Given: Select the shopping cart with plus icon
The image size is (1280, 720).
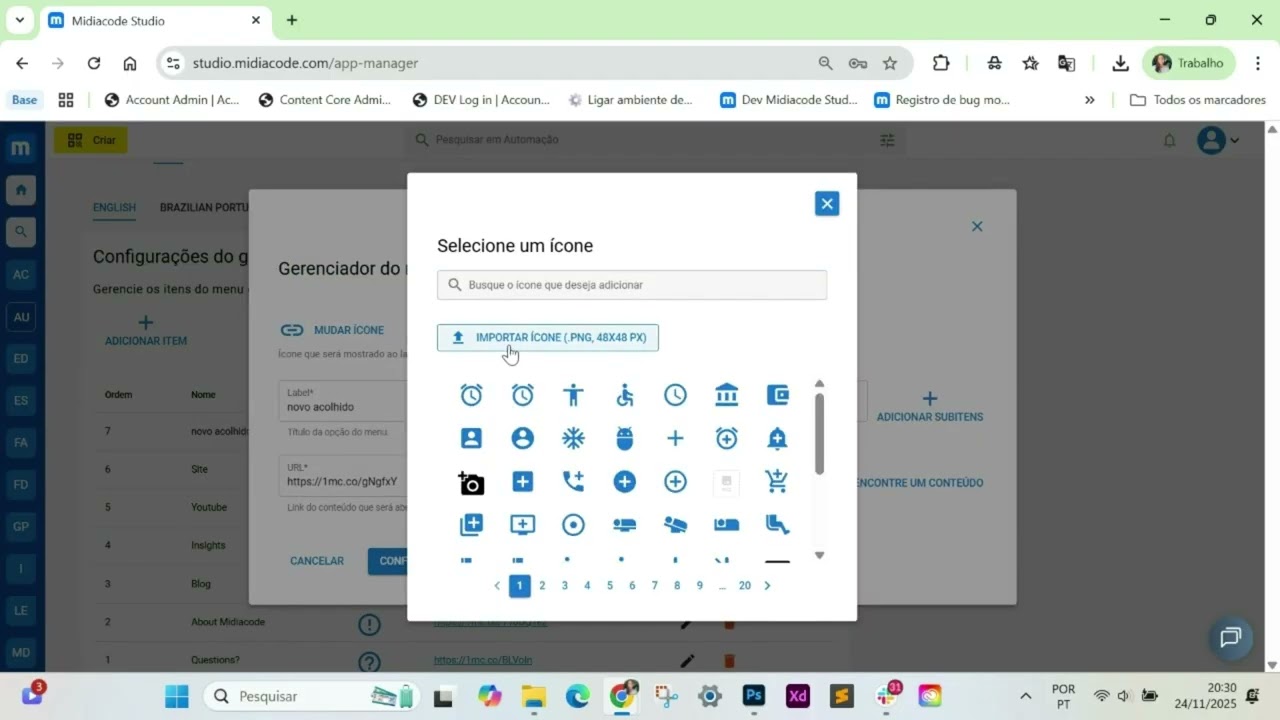Looking at the screenshot, I should 777,482.
